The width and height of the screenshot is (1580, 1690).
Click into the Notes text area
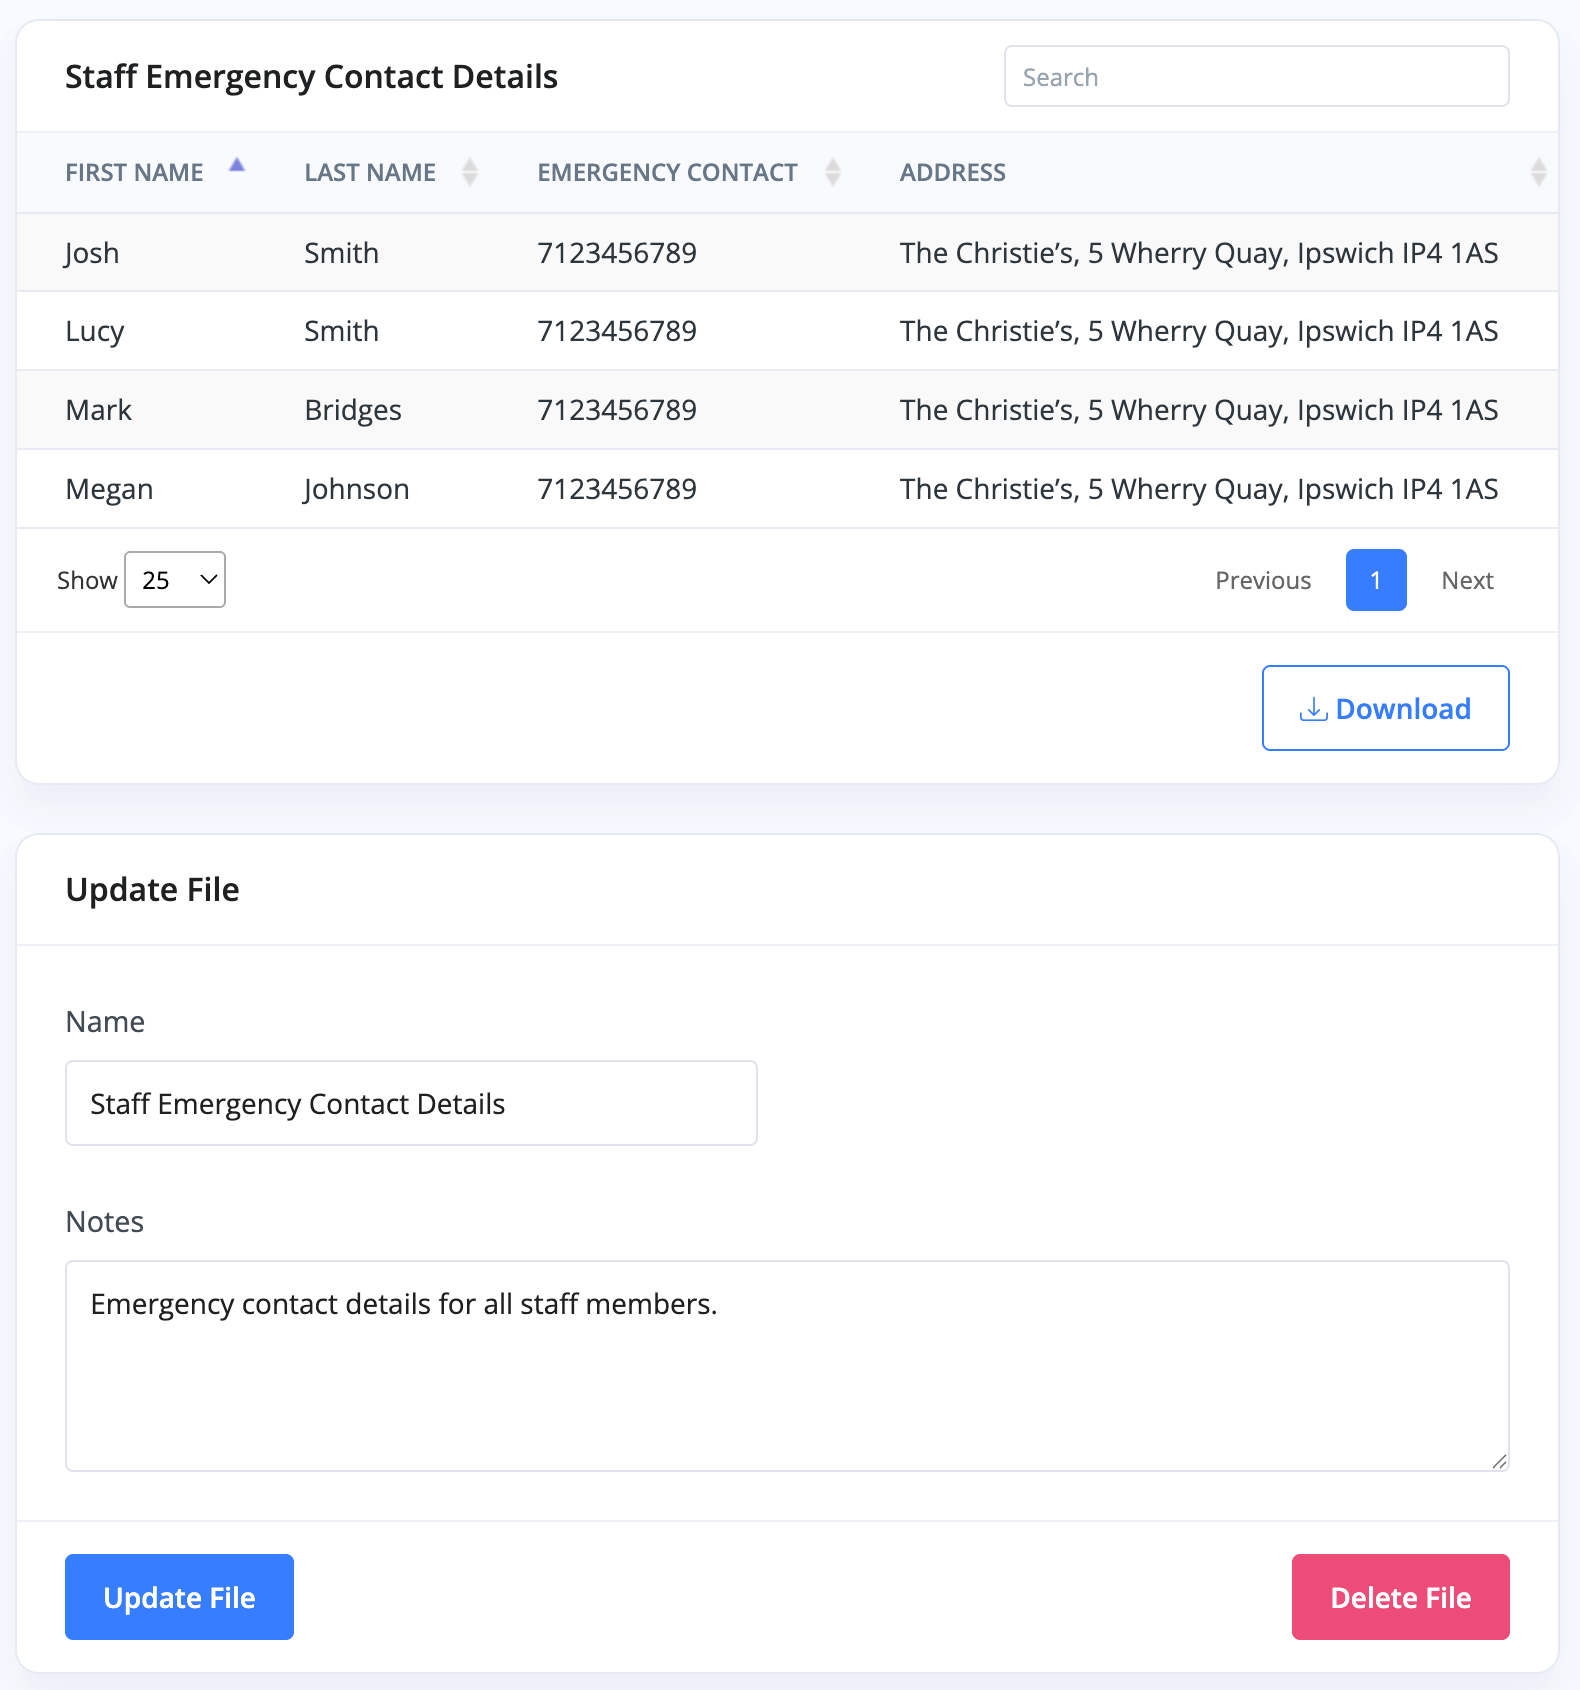tap(787, 1365)
